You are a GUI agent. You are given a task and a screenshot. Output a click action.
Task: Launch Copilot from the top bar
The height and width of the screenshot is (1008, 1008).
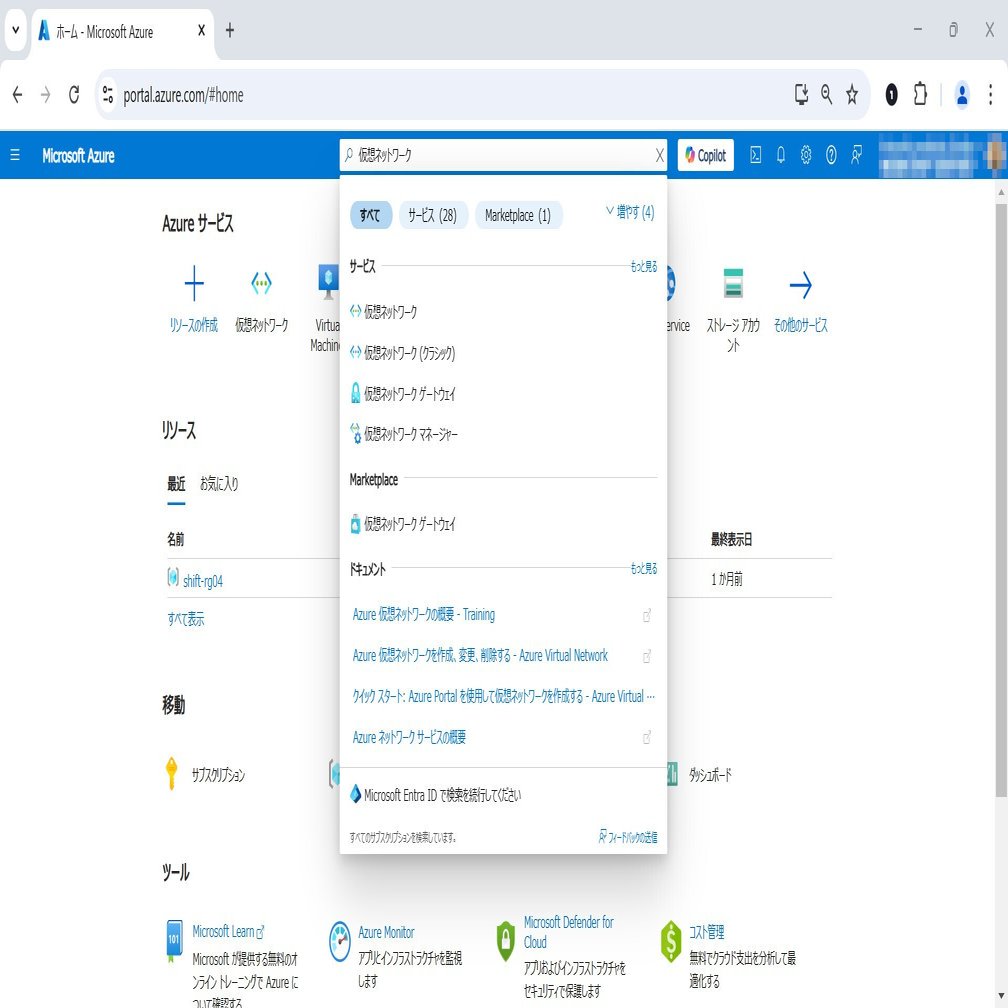[x=704, y=155]
